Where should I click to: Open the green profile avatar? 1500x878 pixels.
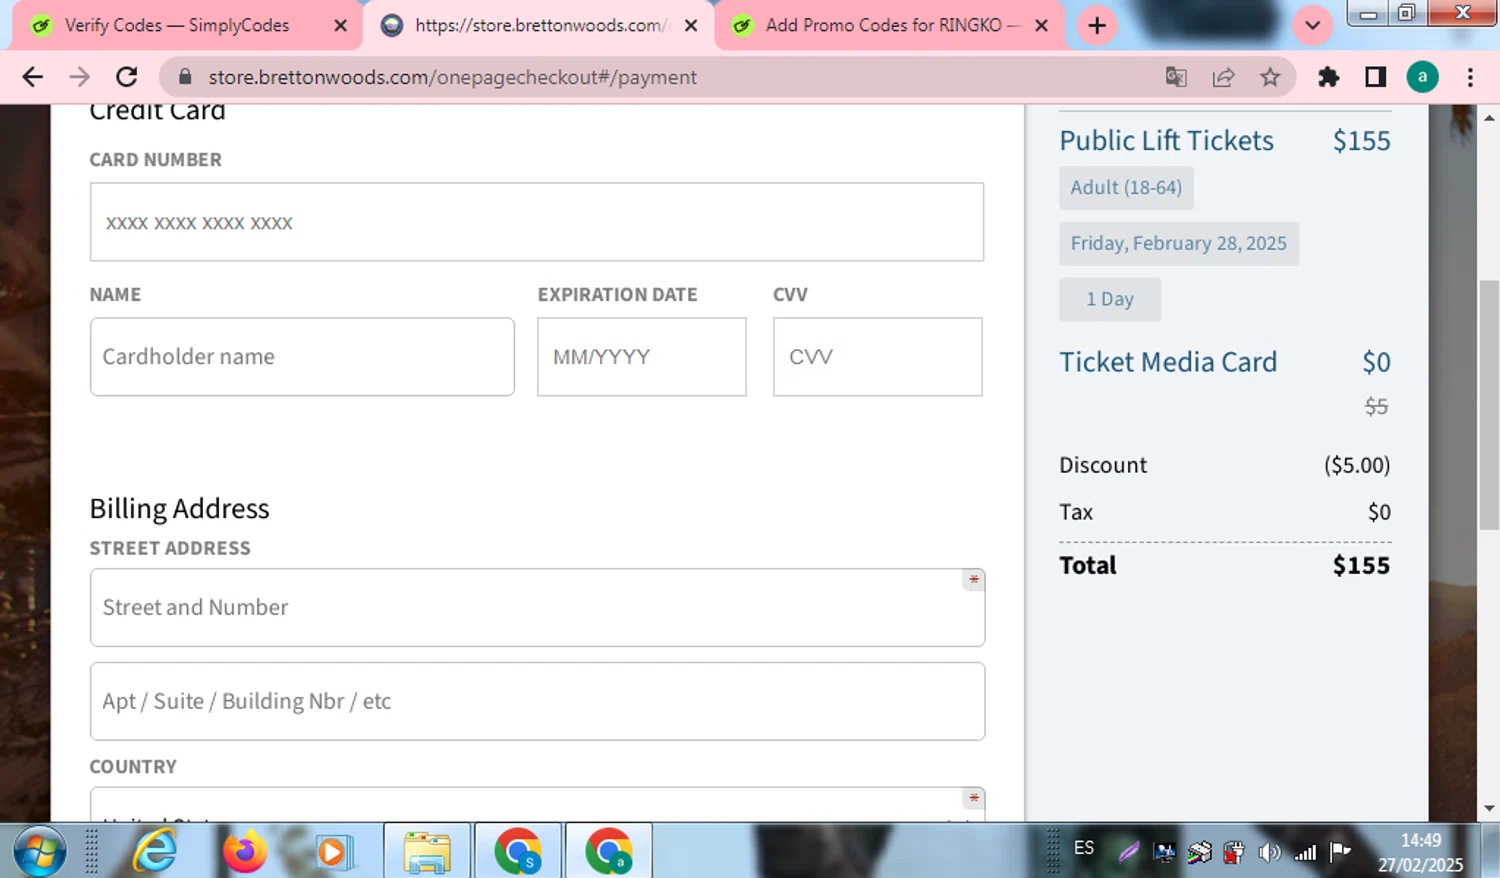pyautogui.click(x=1422, y=77)
